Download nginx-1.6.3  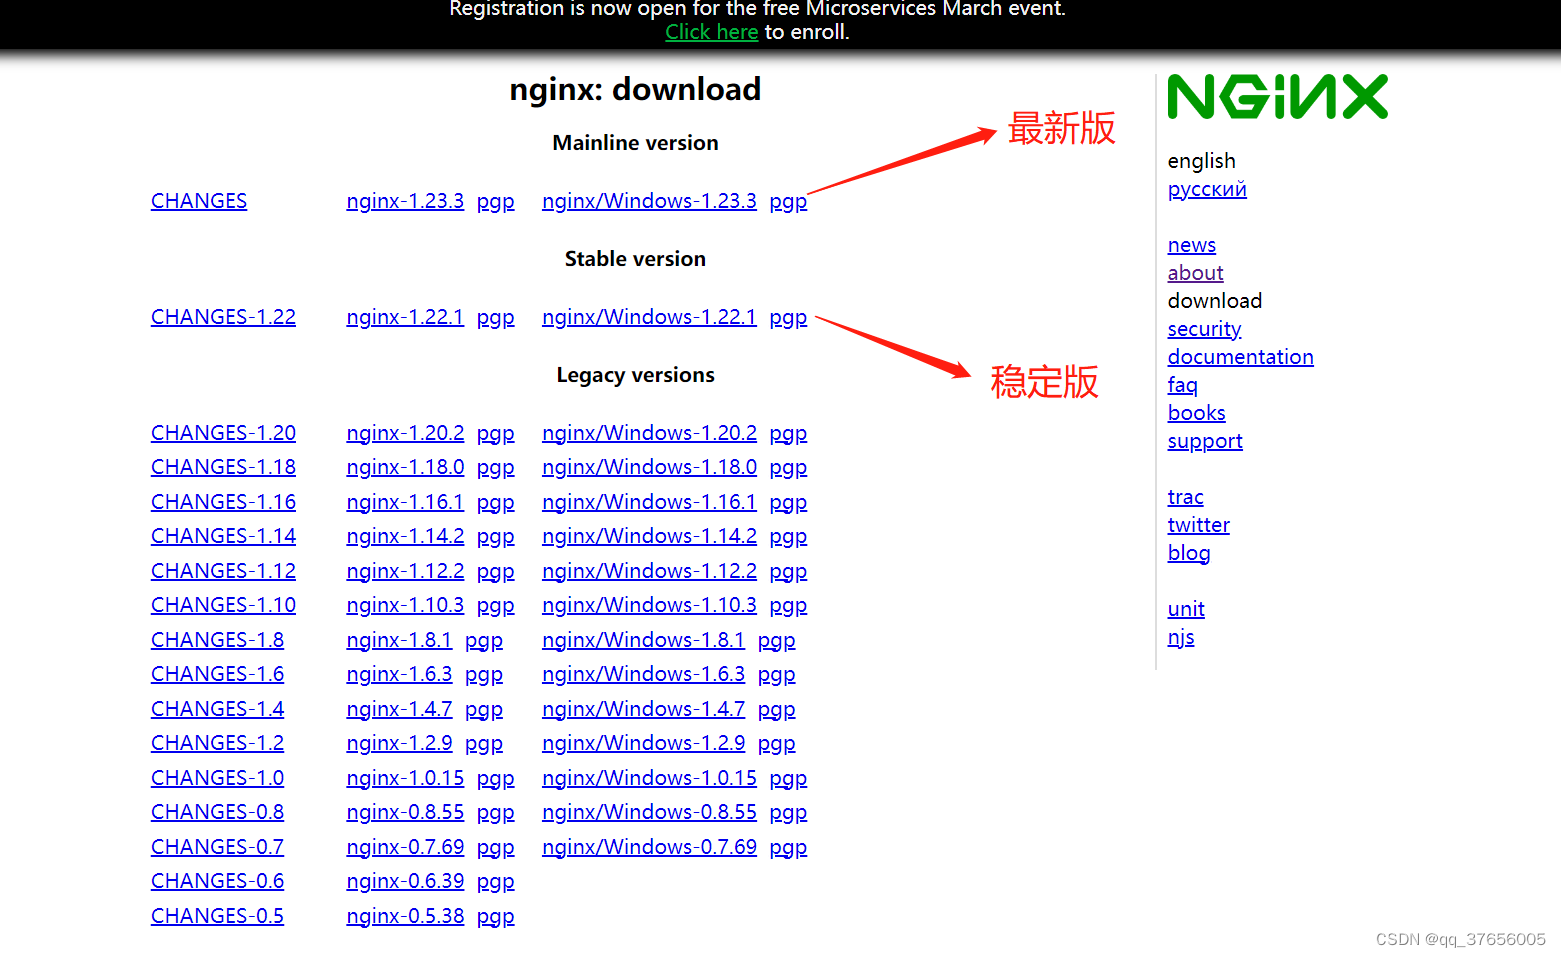tap(399, 674)
